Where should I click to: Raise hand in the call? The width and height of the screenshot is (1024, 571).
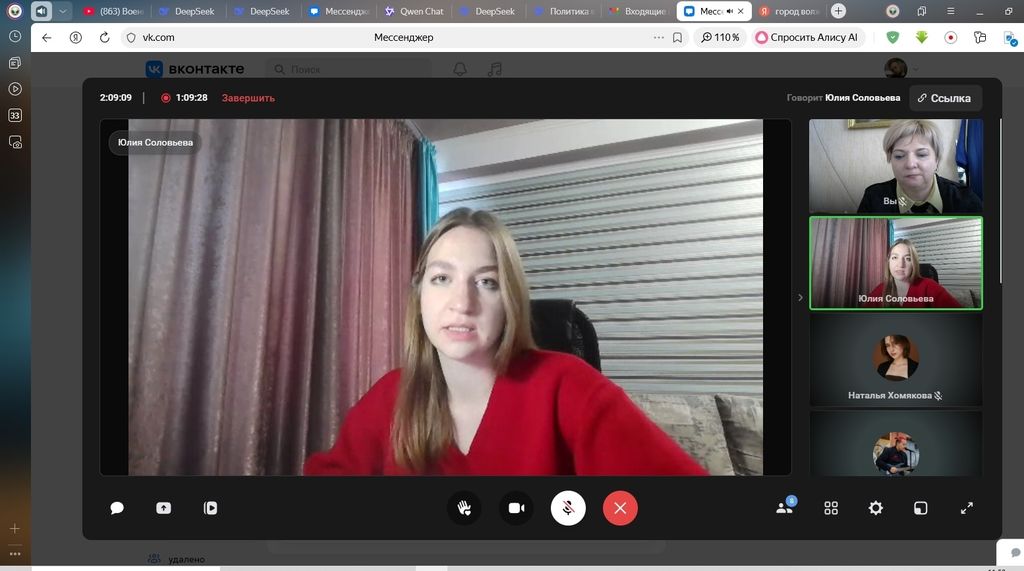click(464, 508)
